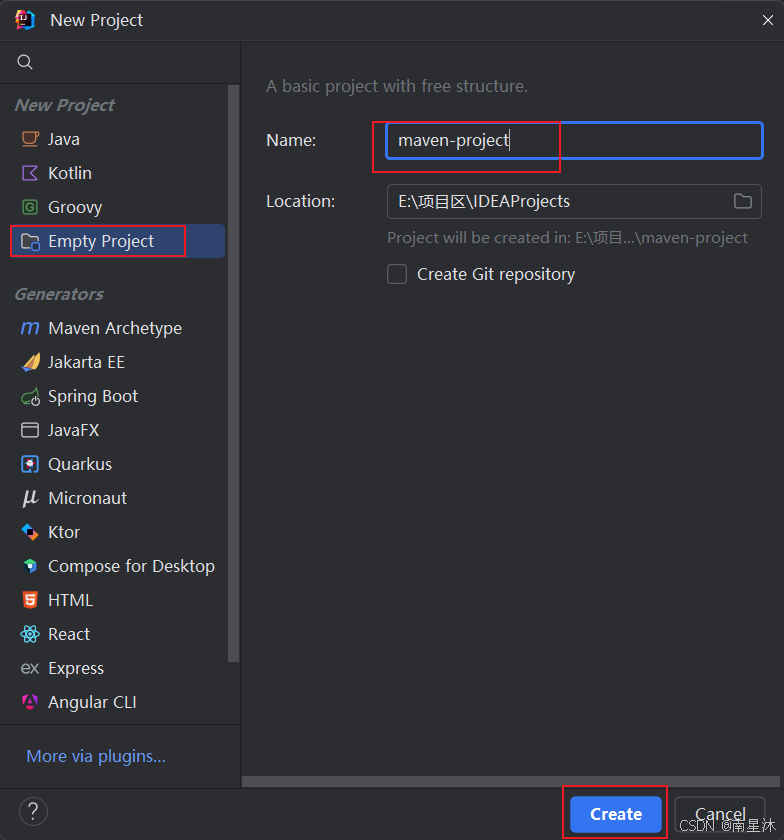
Task: Close the New Project dialog
Action: [767, 20]
